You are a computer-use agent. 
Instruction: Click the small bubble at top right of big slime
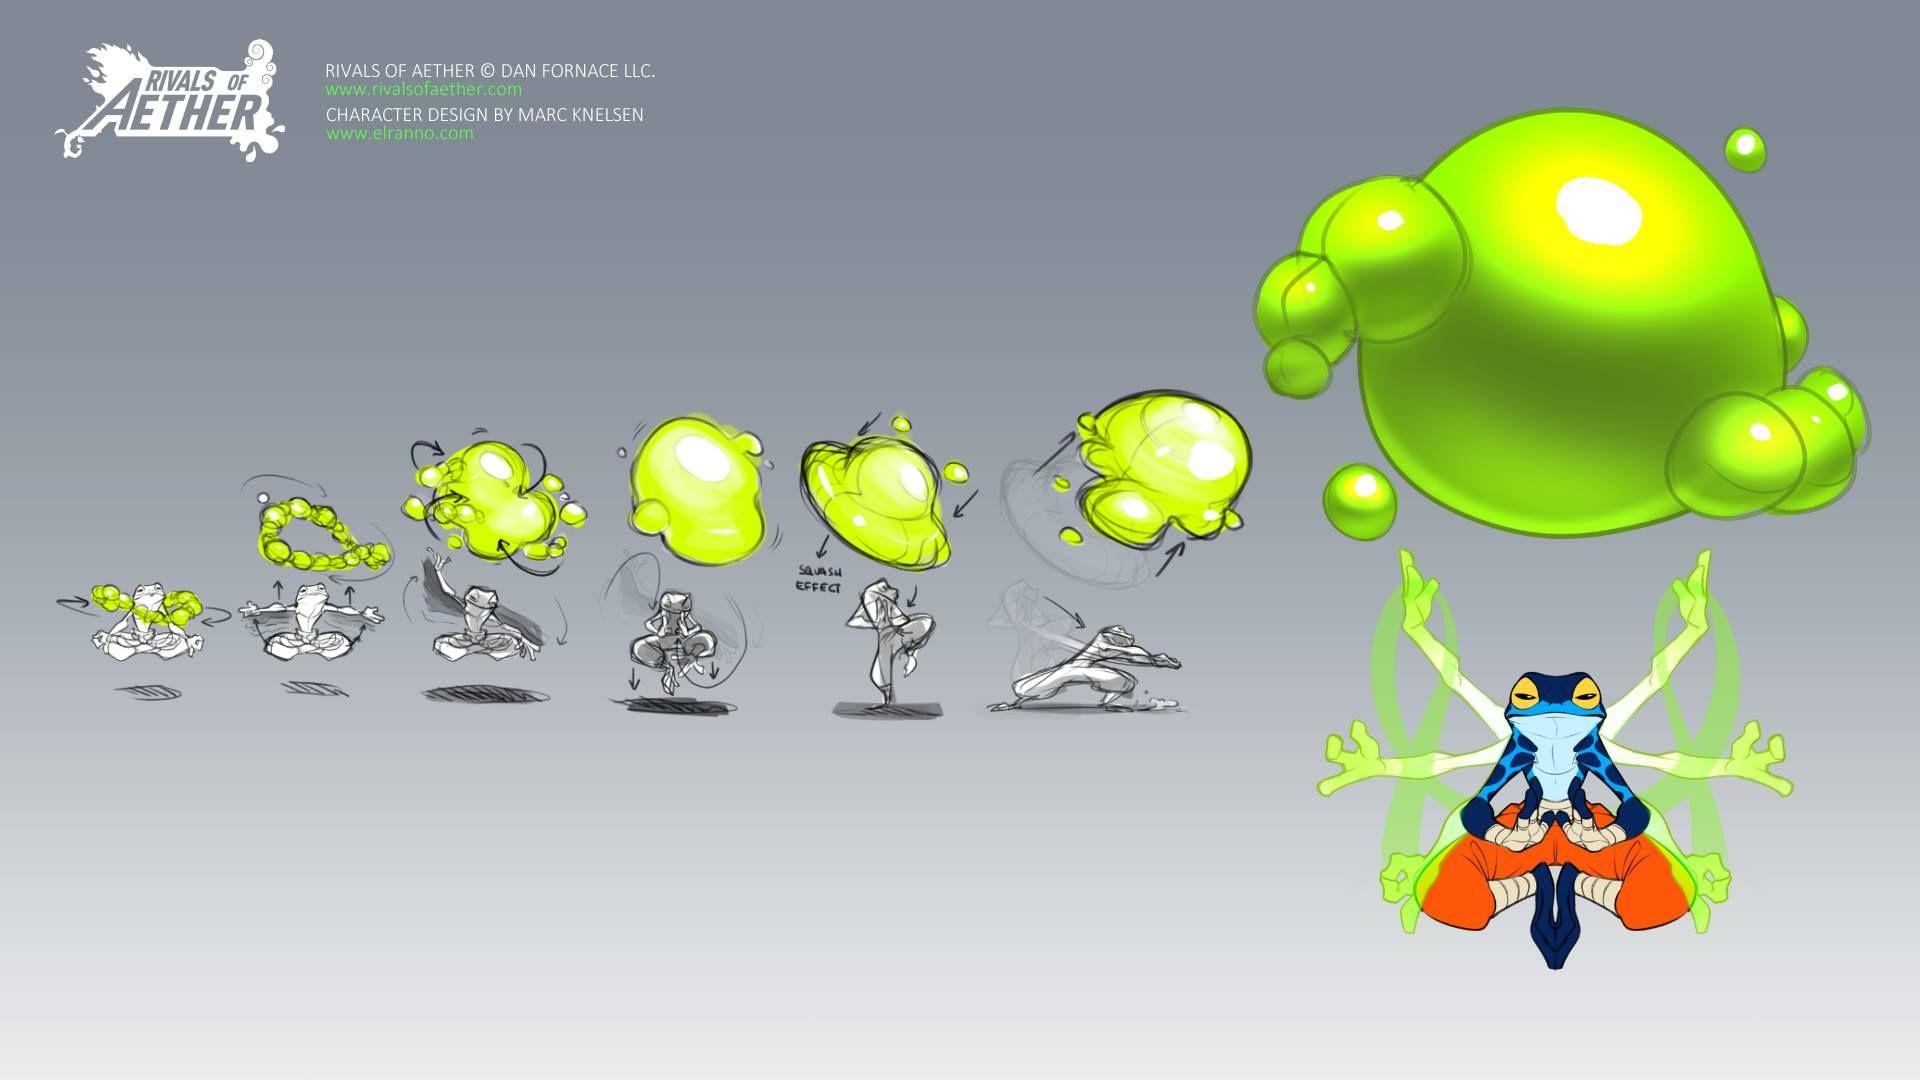1745,150
